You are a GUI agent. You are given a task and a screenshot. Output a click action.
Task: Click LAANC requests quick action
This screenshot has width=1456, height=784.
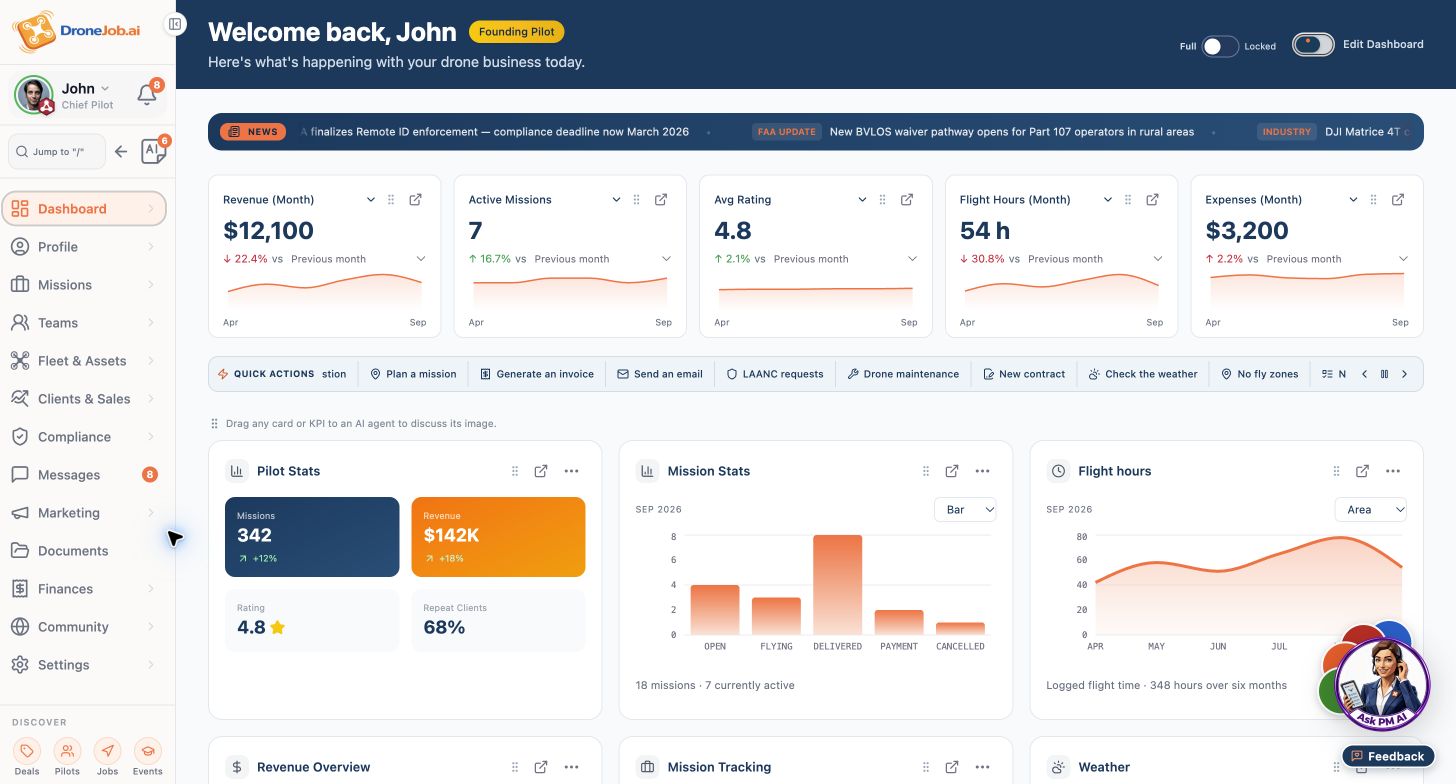(x=775, y=374)
